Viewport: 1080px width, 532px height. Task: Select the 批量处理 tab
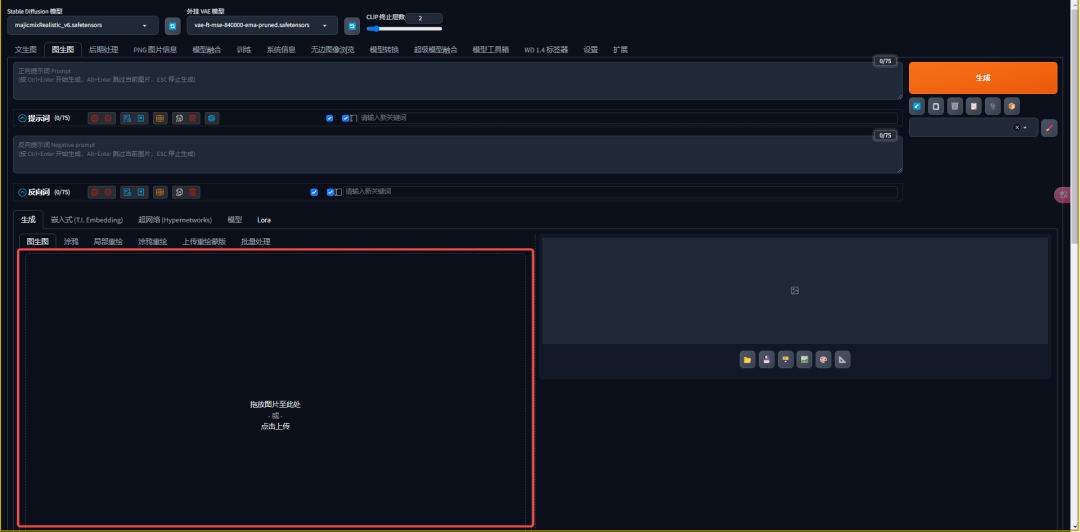[x=256, y=242]
